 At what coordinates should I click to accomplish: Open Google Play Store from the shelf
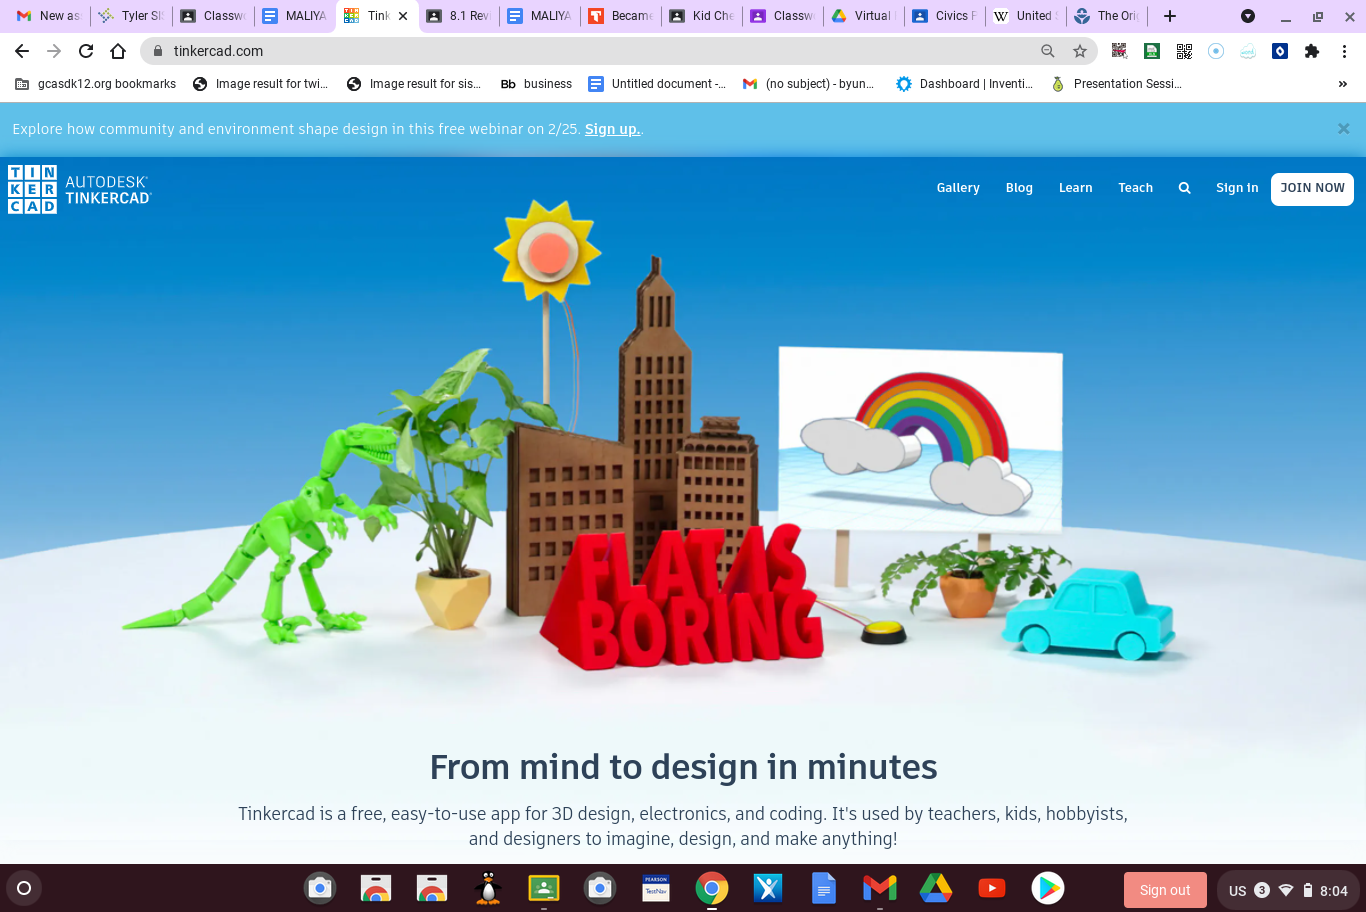1048,888
